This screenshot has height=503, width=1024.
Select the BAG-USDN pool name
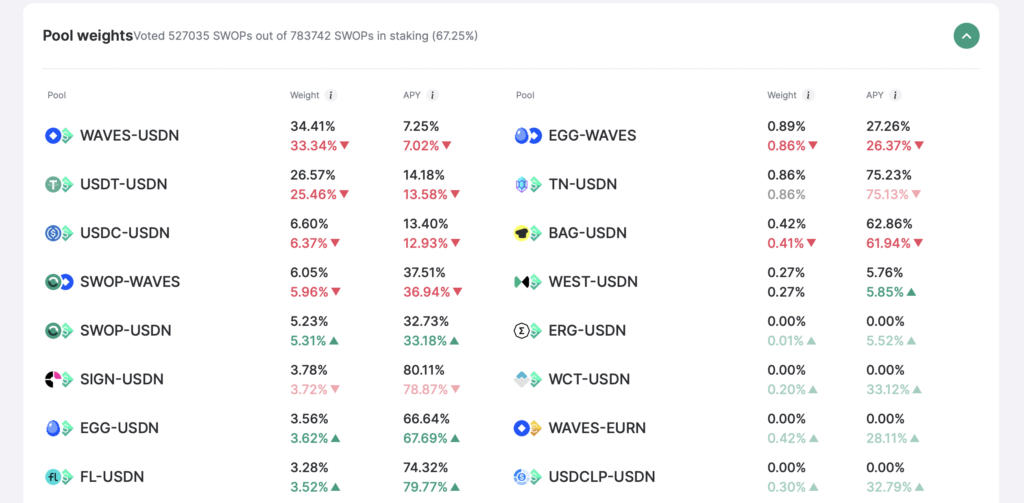pos(588,233)
